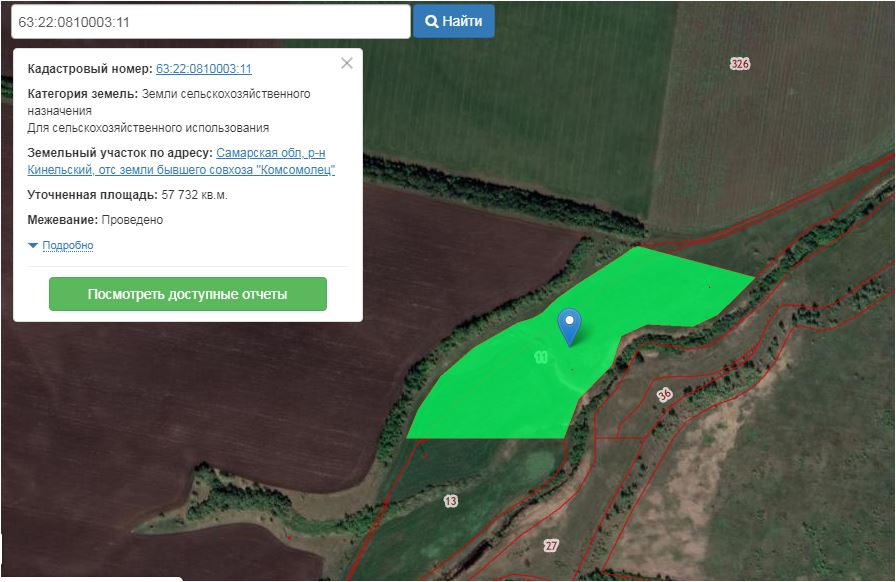Click map parcel label 36
This screenshot has width=896, height=582.
[664, 394]
